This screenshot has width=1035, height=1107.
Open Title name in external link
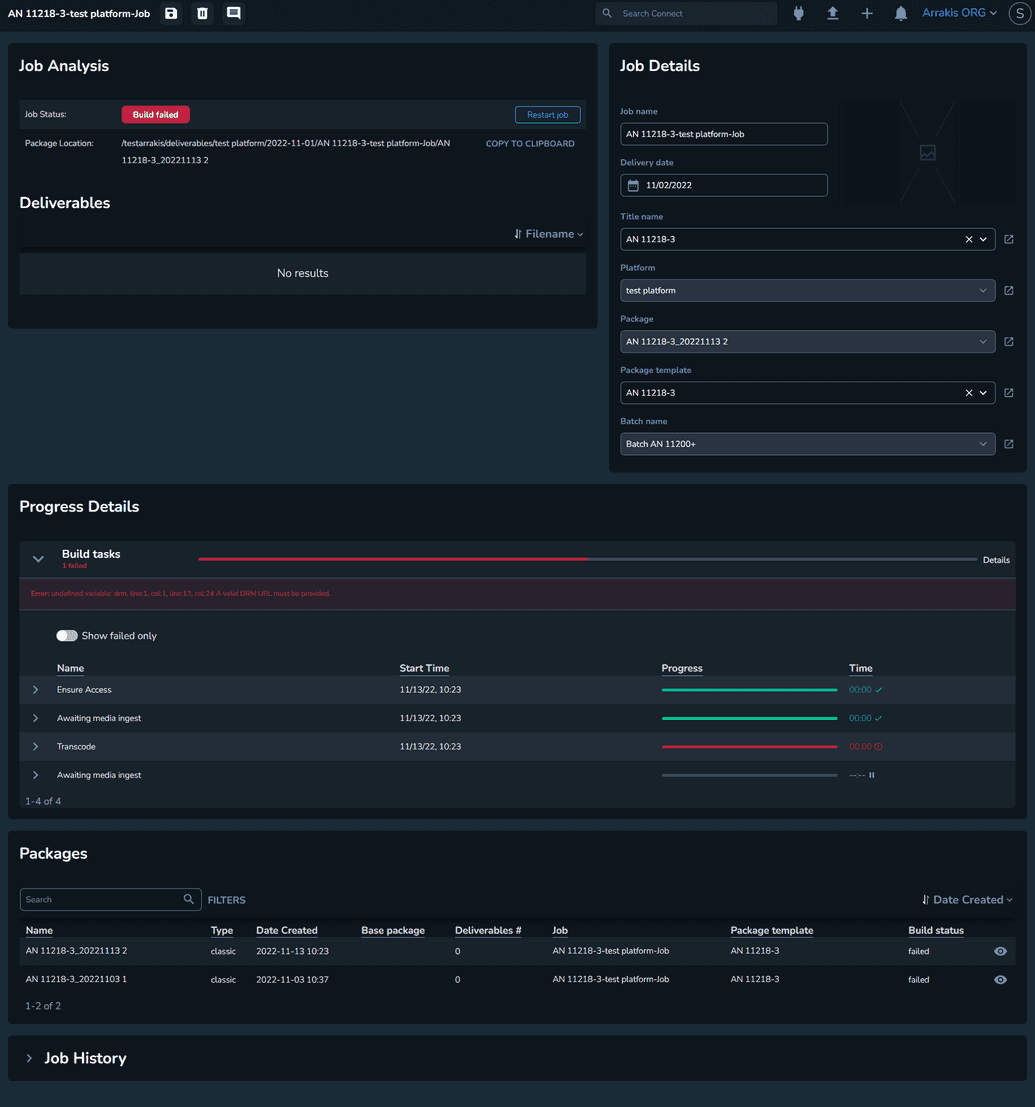[x=1009, y=239]
